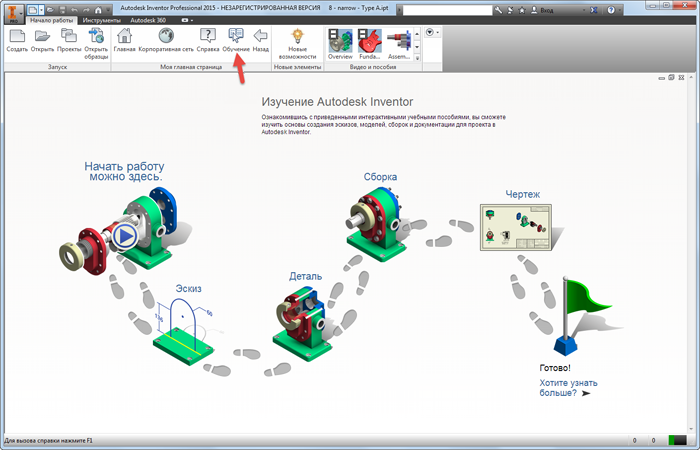700x450 pixels.
Task: Restore the inner document window
Action: tap(671, 78)
